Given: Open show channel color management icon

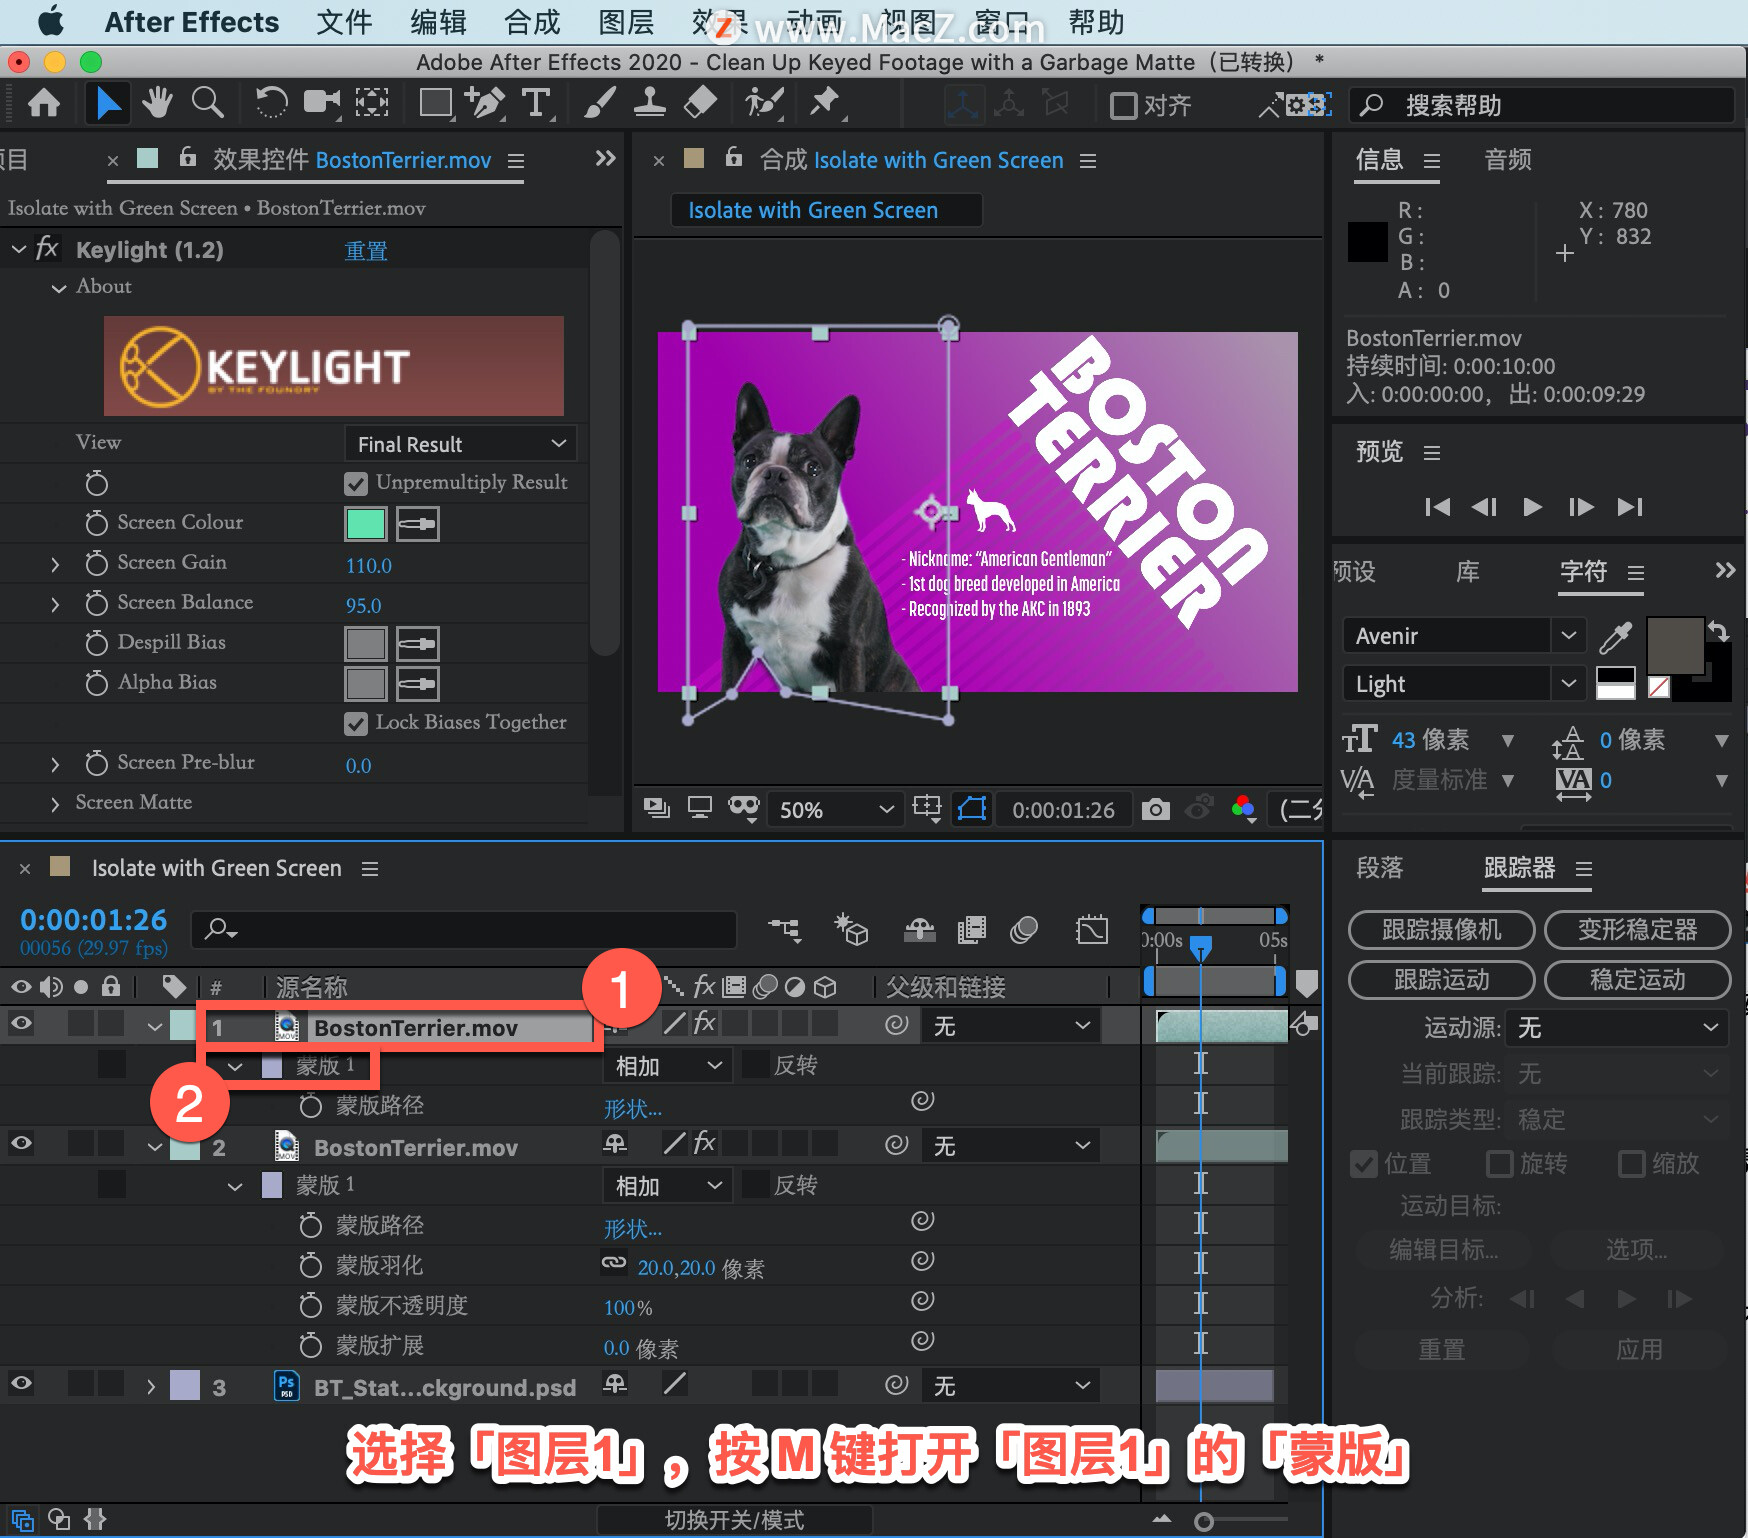Looking at the screenshot, I should click(1243, 809).
